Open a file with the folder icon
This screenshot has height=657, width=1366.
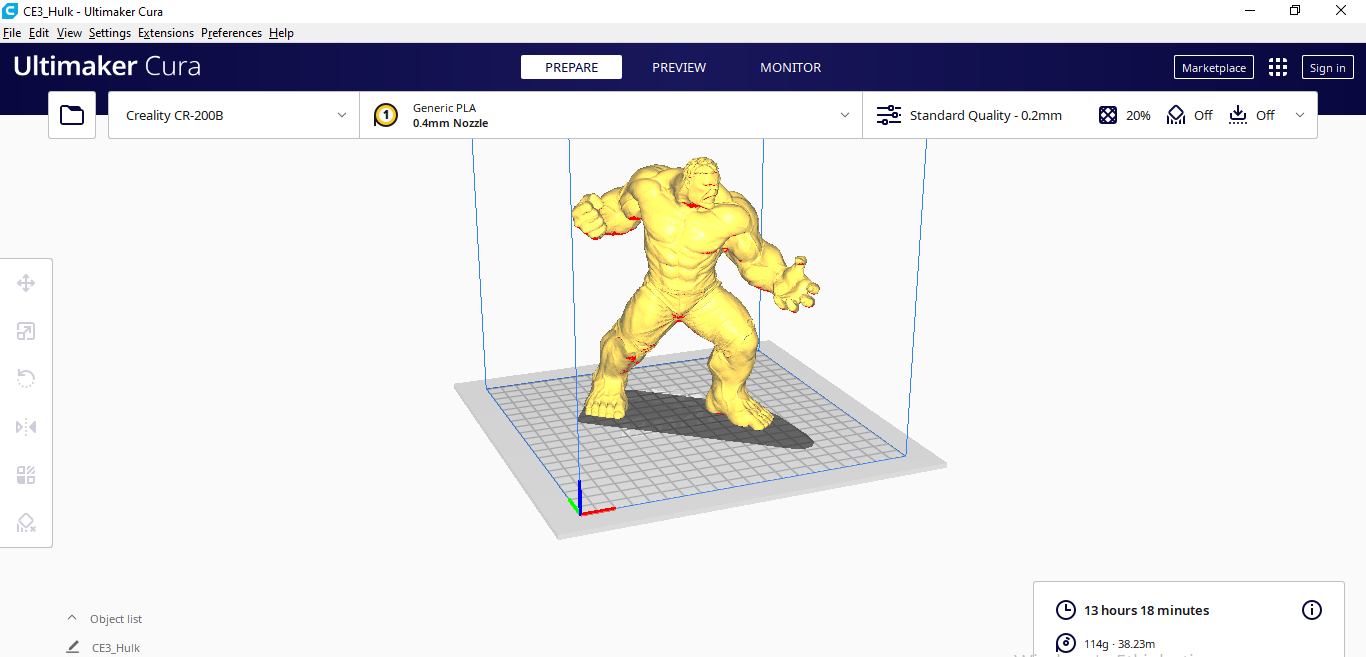(71, 114)
